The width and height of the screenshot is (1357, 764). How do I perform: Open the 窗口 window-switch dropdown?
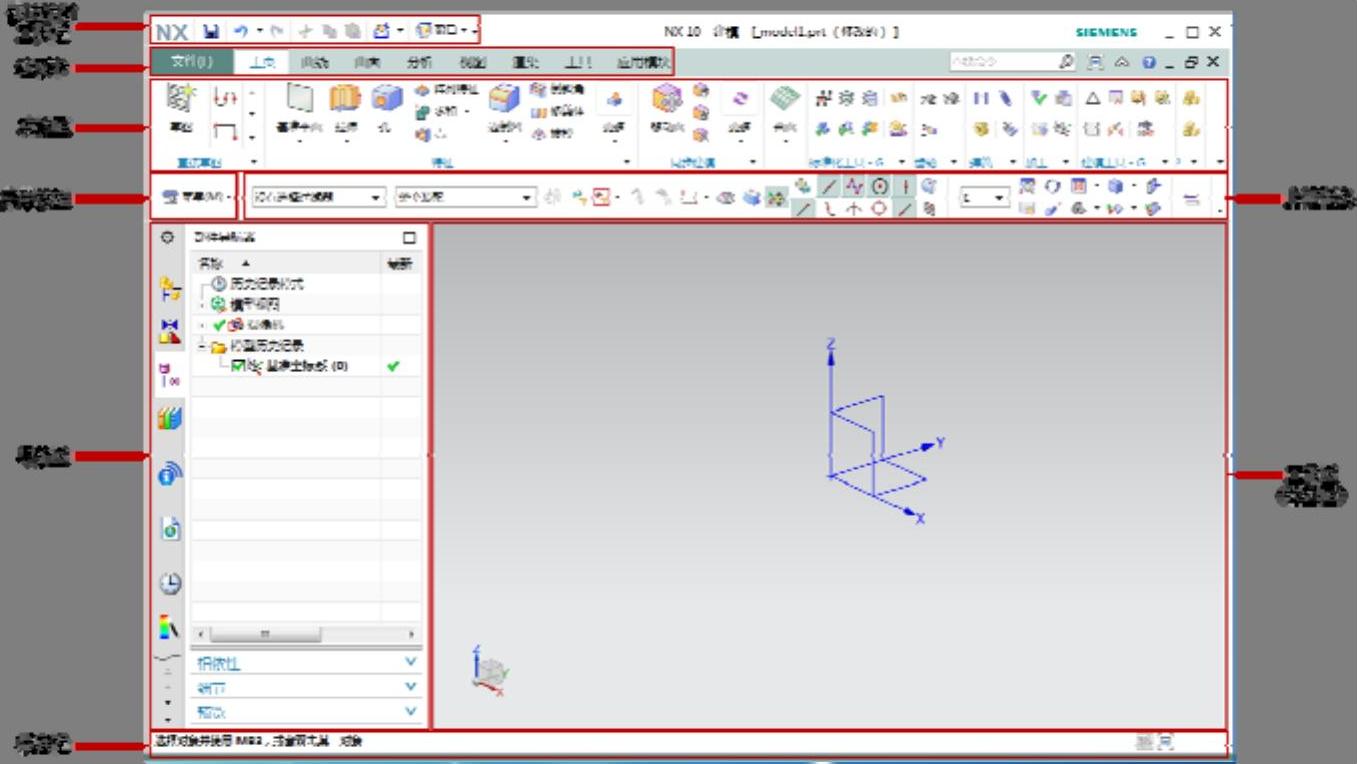click(444, 32)
